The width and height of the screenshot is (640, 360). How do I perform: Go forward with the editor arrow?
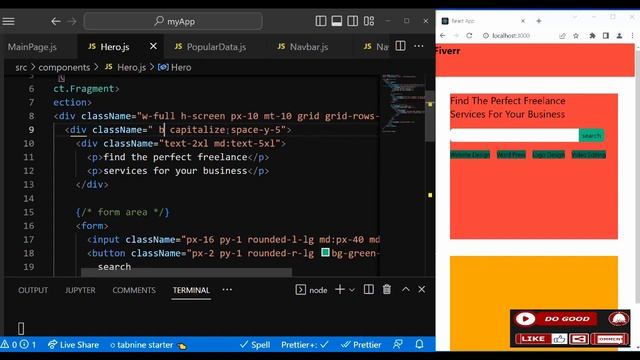(x=72, y=21)
